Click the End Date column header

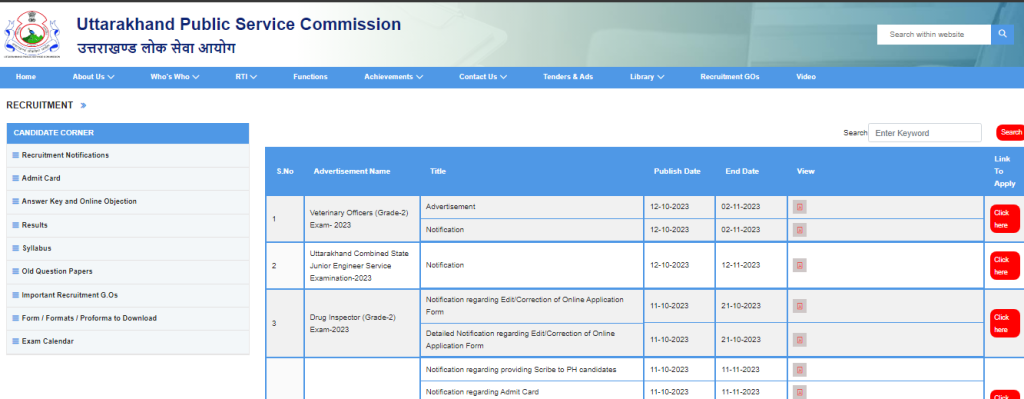742,171
